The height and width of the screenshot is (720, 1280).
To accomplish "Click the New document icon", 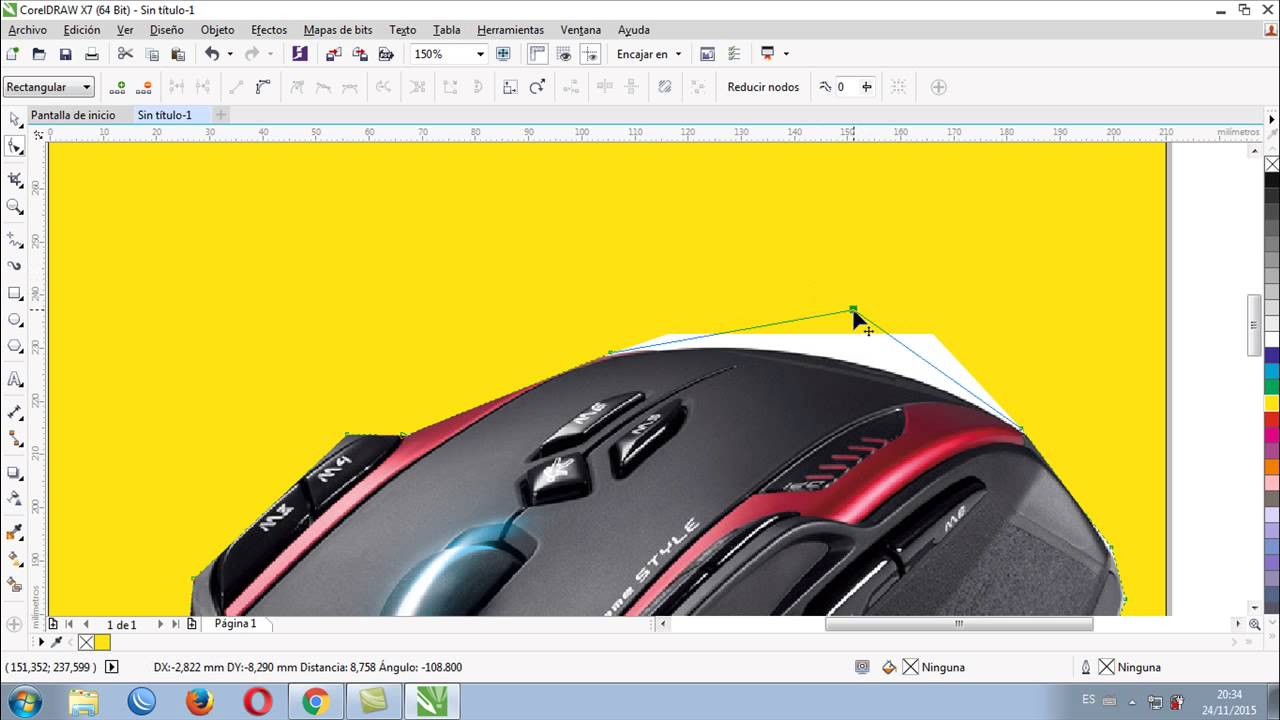I will [13, 54].
